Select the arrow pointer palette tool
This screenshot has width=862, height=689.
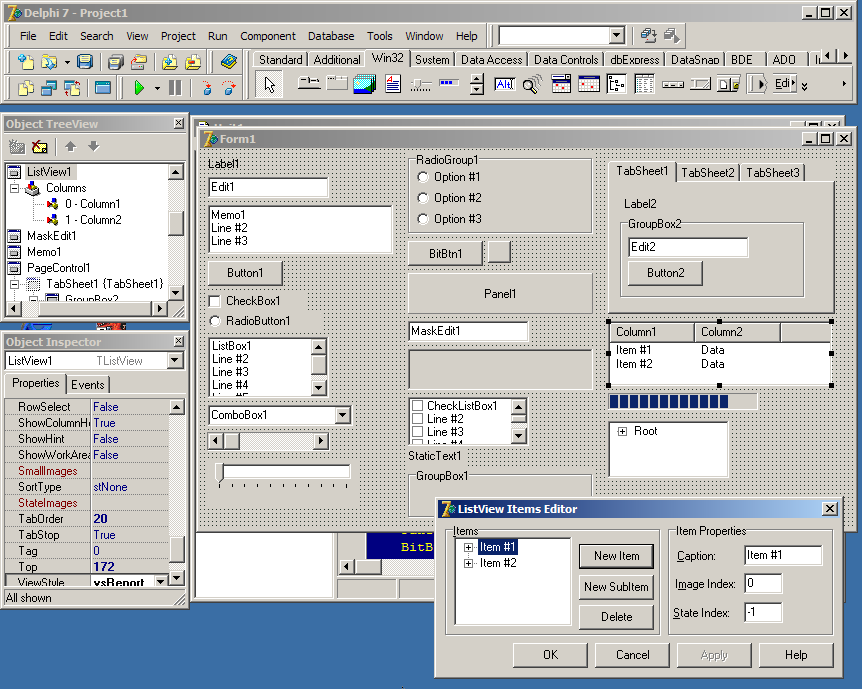pyautogui.click(x=269, y=84)
